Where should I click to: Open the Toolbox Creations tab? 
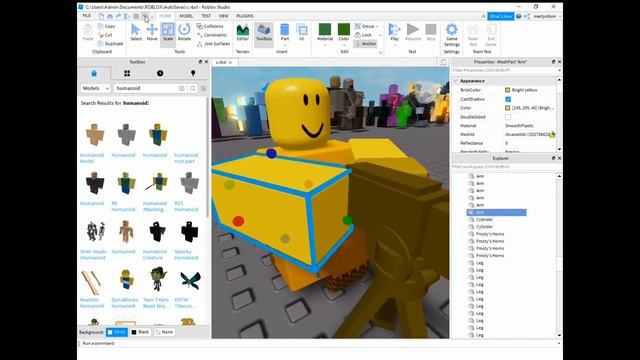193,73
